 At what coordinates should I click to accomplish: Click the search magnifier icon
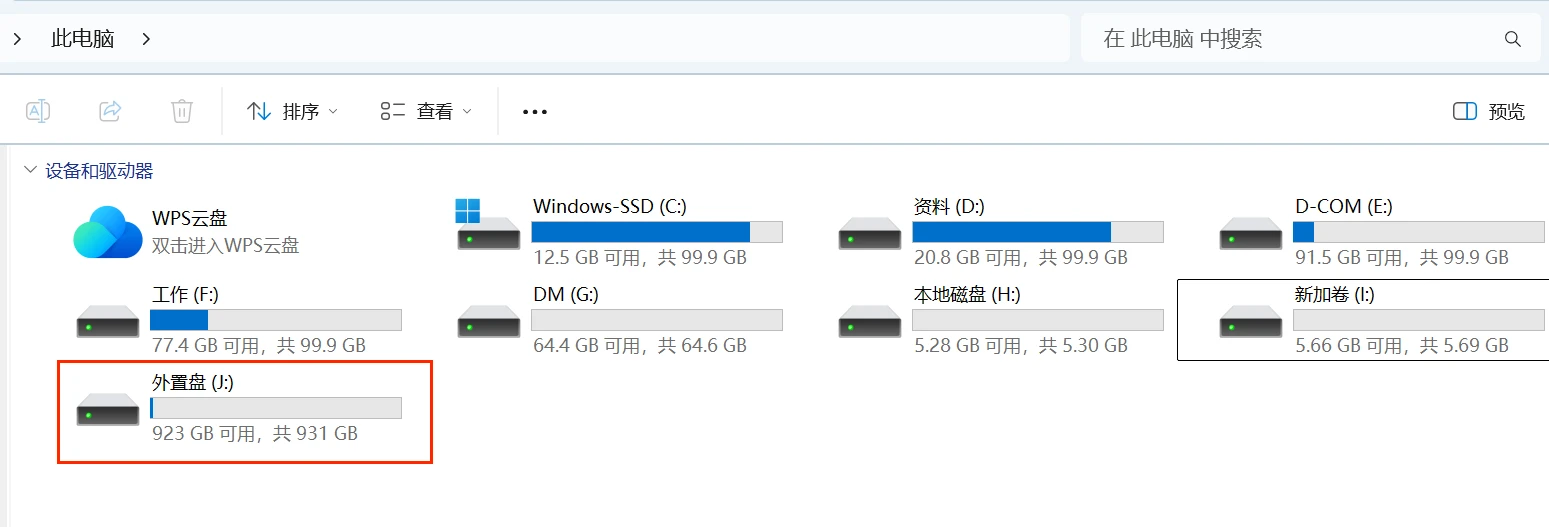point(1513,39)
